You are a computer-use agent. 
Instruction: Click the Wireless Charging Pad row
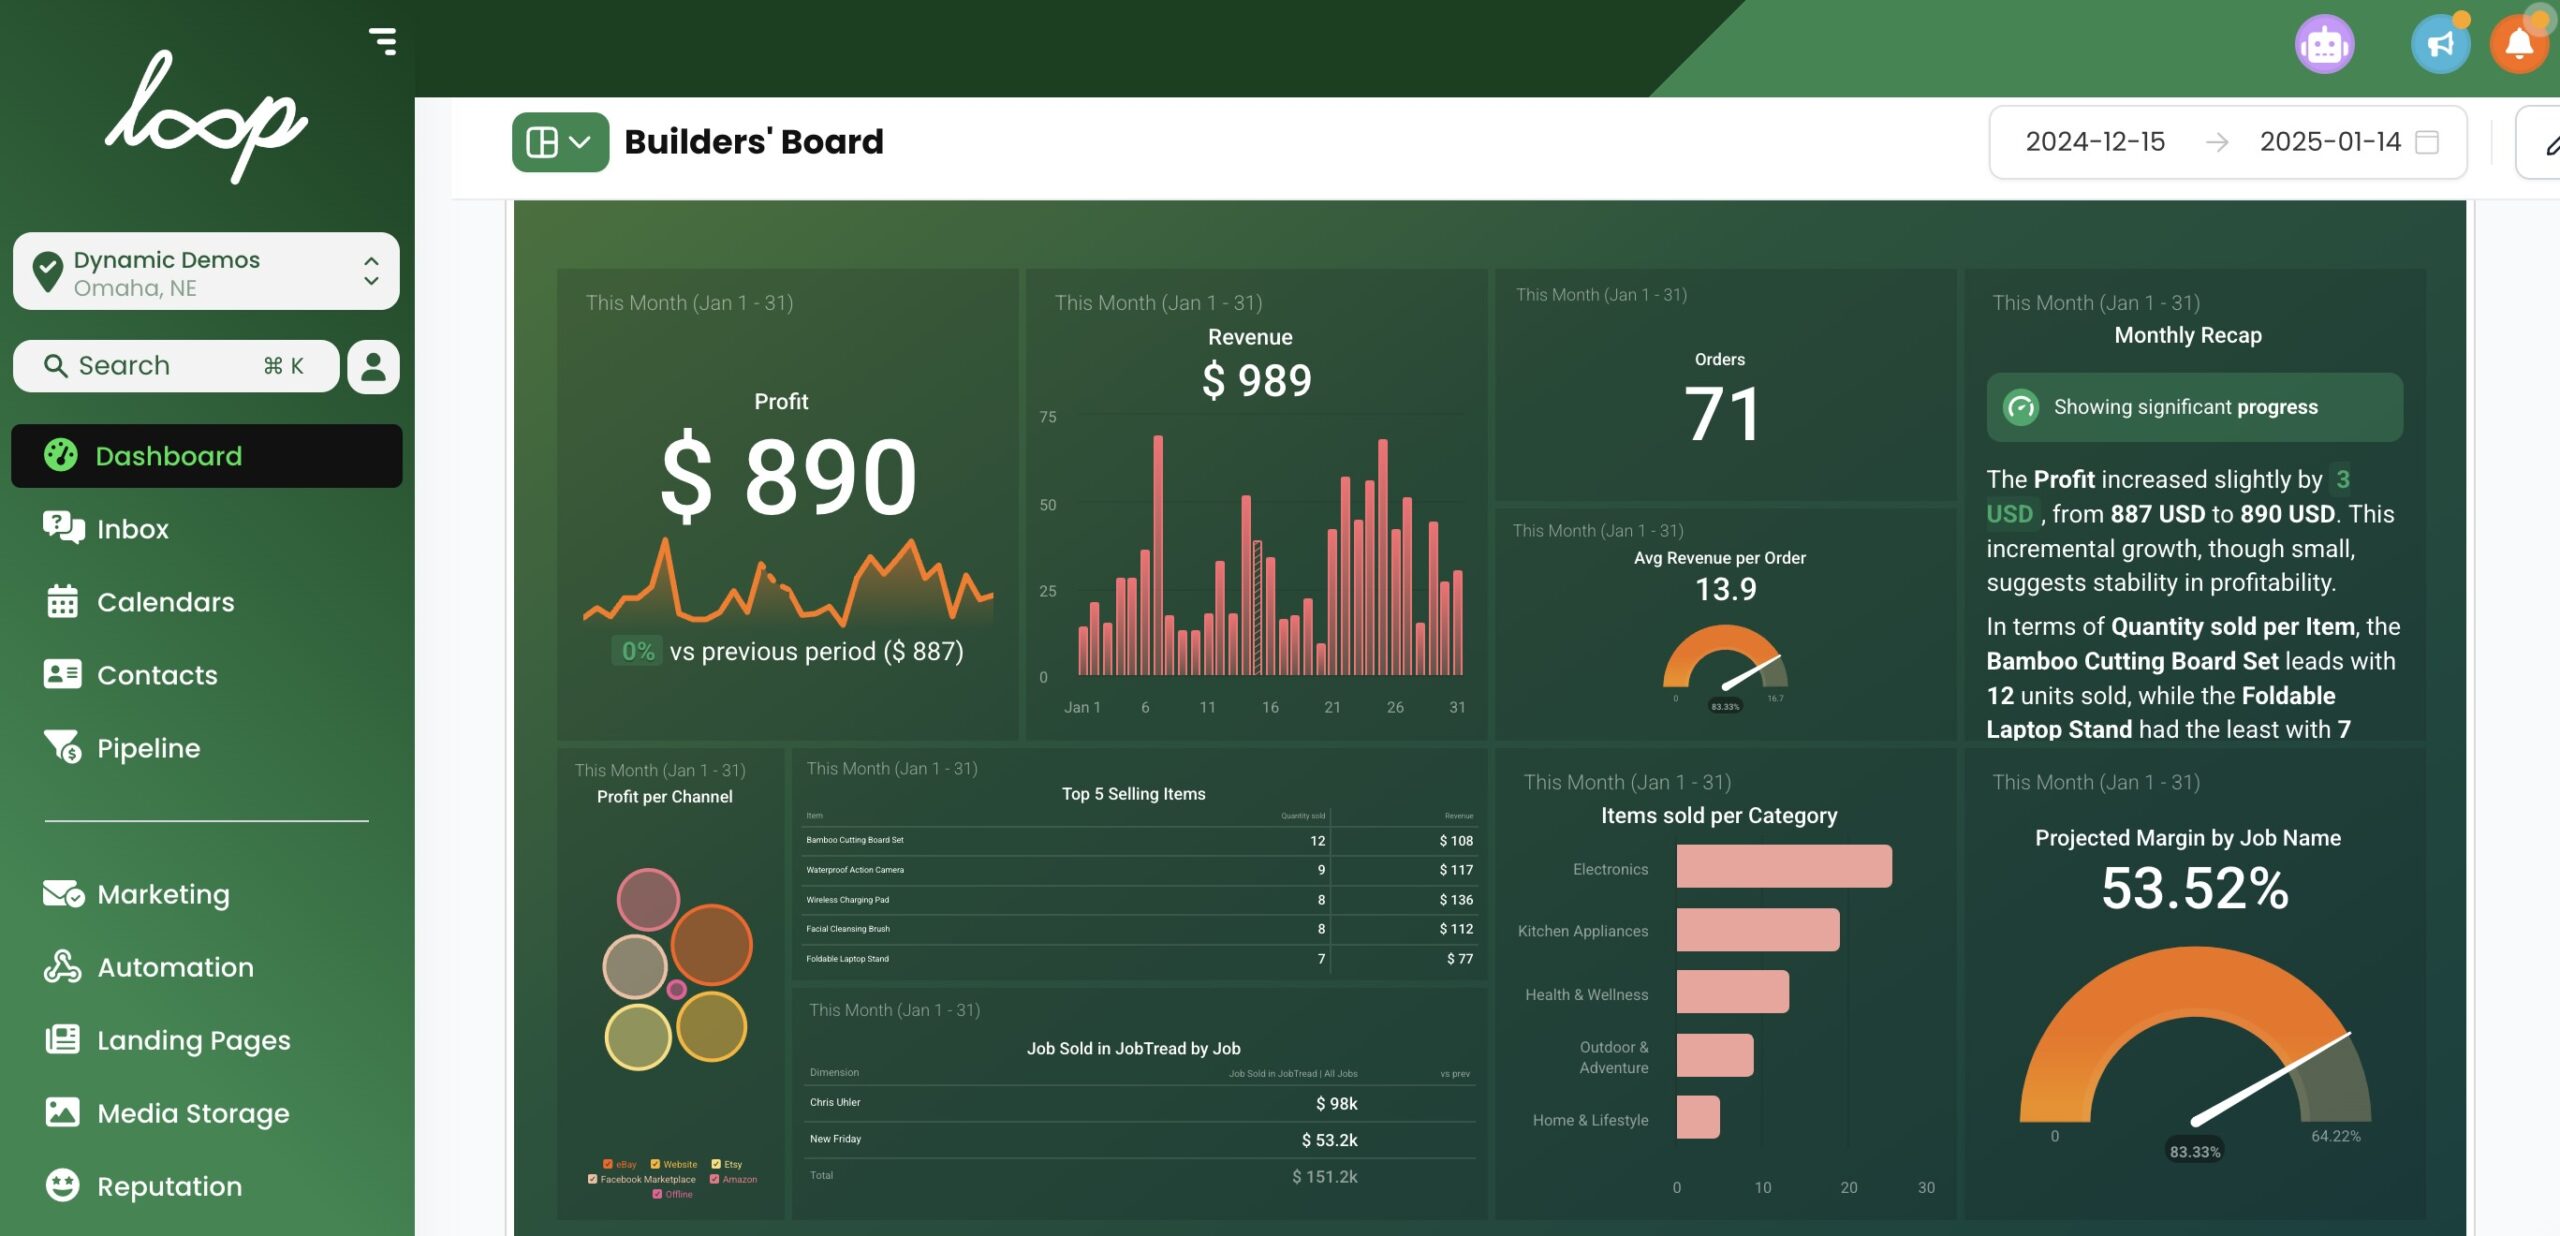coord(1138,900)
